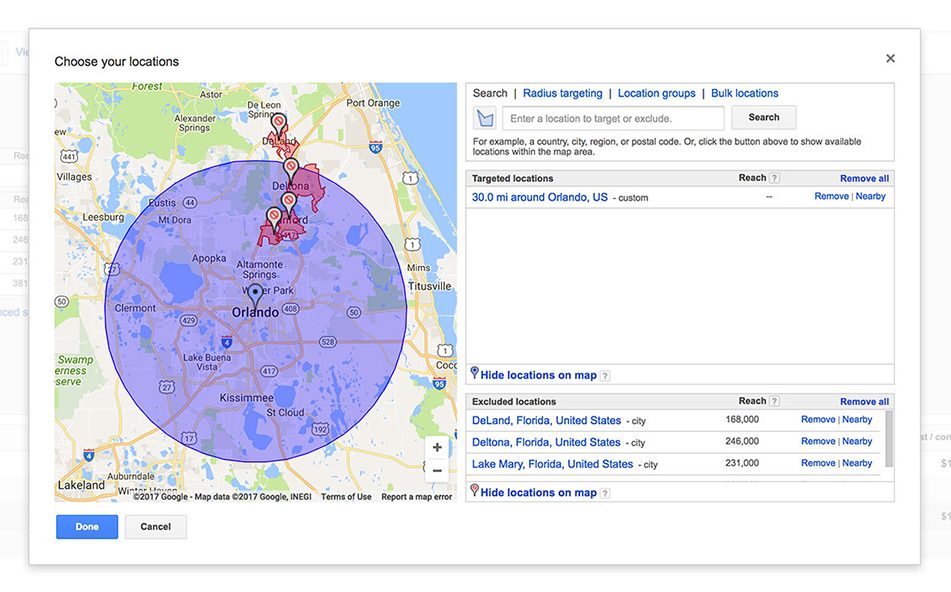
Task: Click the Reach help icon in Excluded locations
Action: [x=774, y=401]
